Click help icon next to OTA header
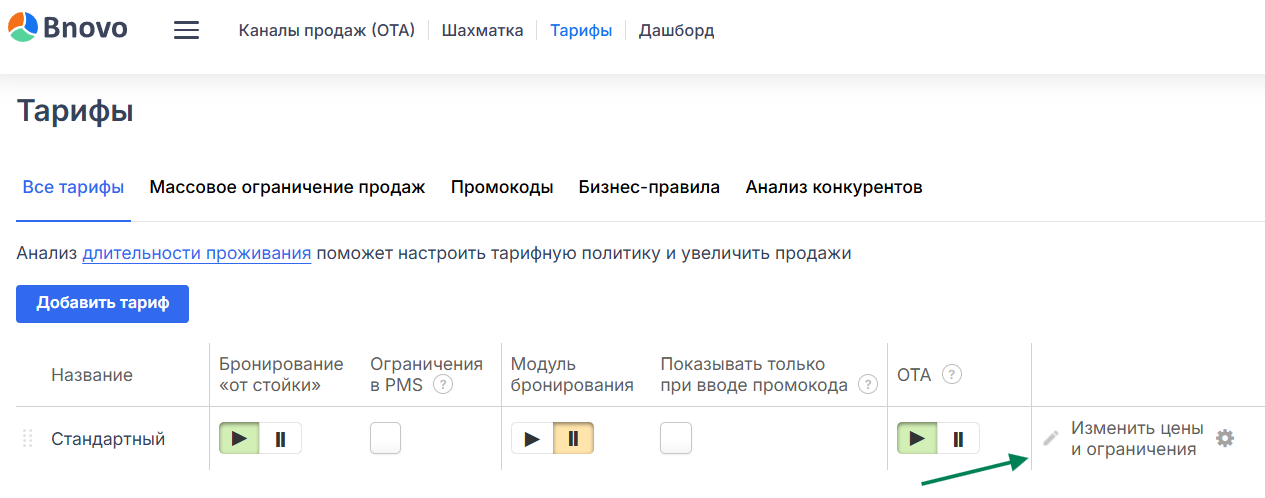The height and width of the screenshot is (498, 1265). point(952,375)
